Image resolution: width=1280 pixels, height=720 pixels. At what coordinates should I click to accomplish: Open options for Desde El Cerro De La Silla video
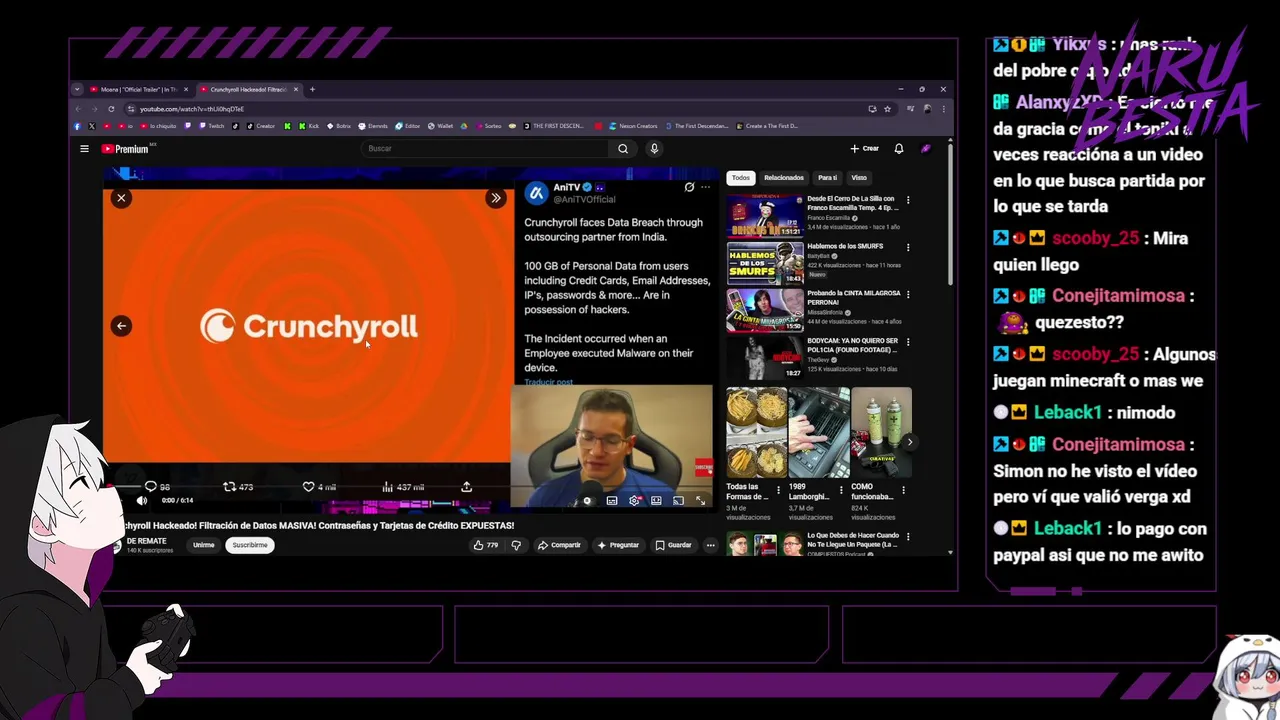click(908, 200)
